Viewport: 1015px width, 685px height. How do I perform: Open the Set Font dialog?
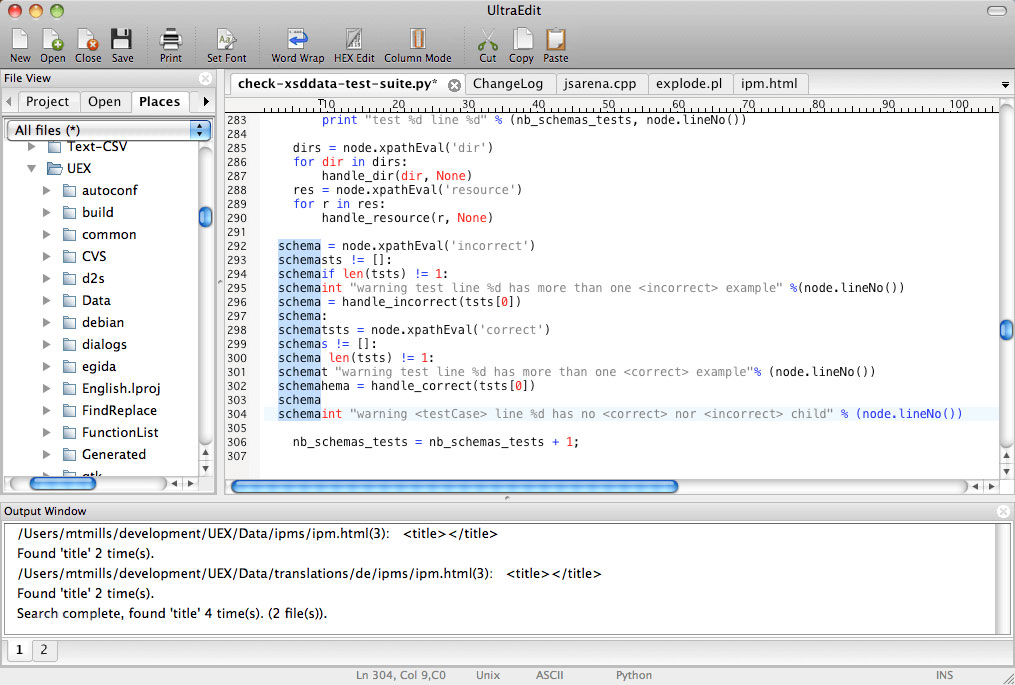[x=227, y=45]
